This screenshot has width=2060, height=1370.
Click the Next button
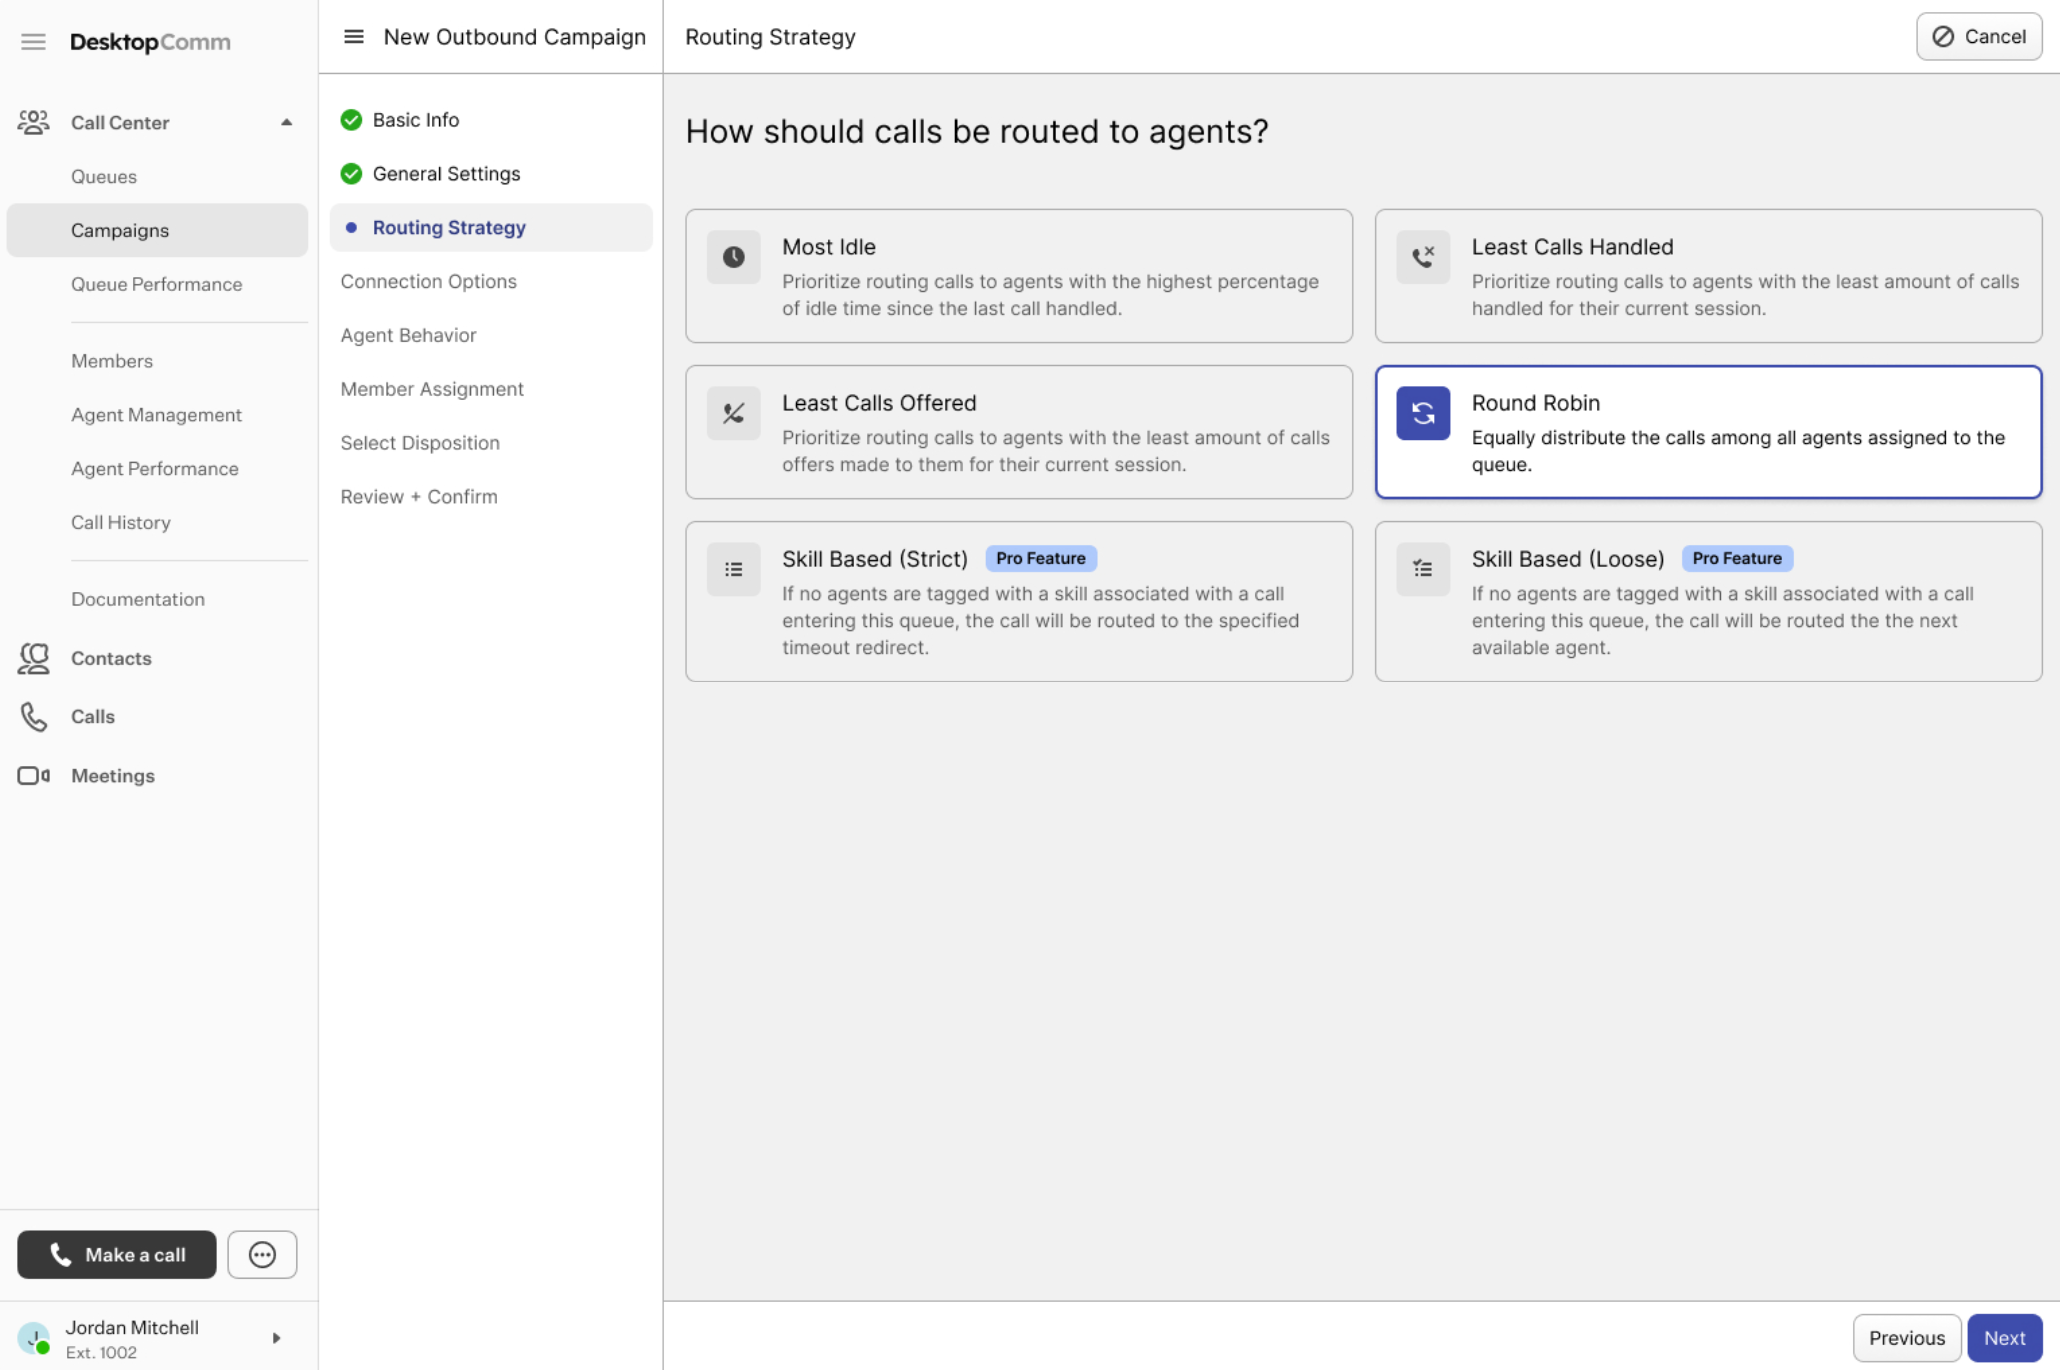pyautogui.click(x=2003, y=1338)
